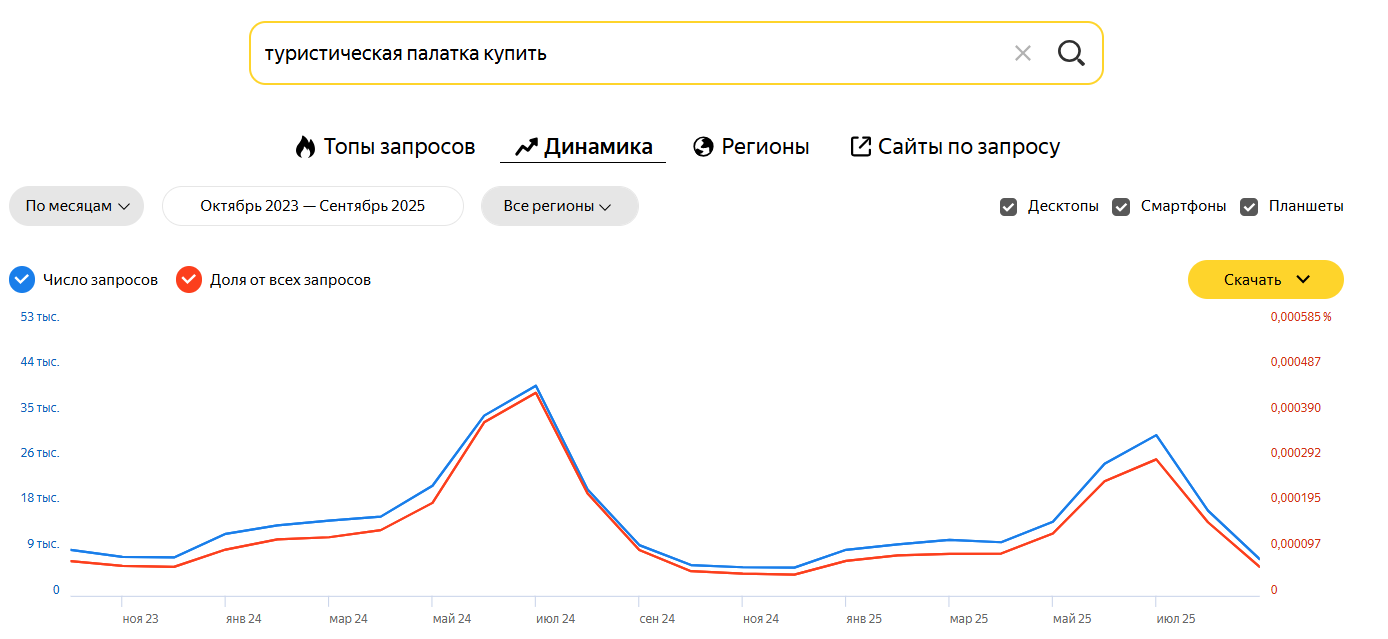
Task: Click the ноя 24 axis label
Action: click(761, 619)
